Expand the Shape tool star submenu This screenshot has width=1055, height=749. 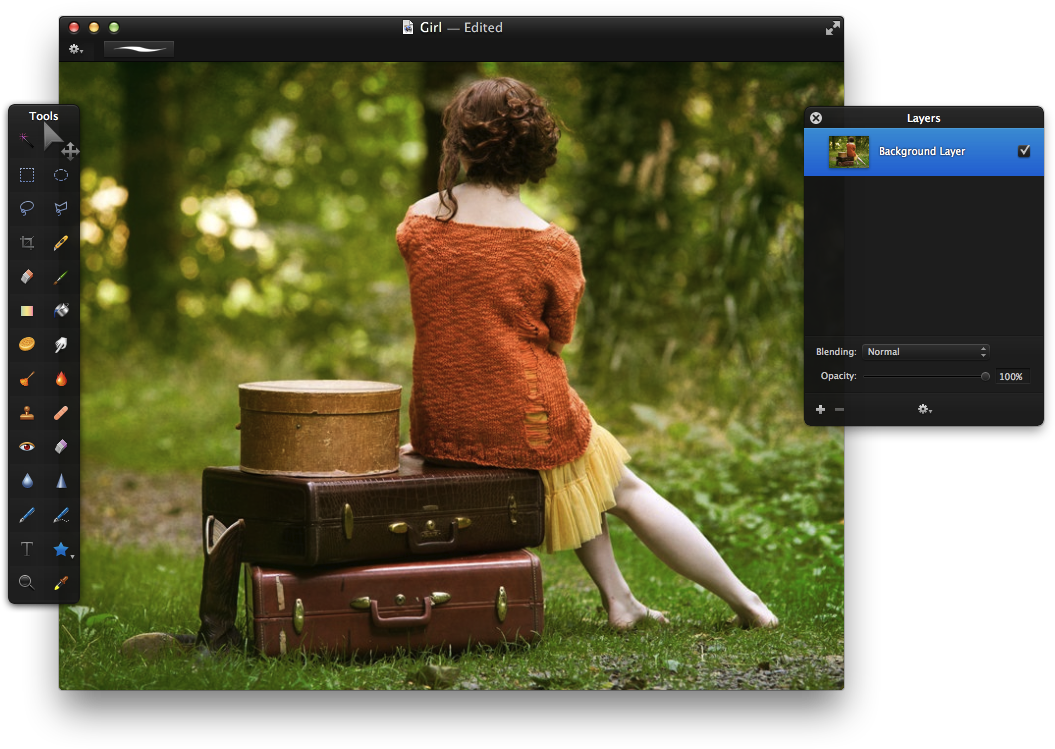pyautogui.click(x=63, y=549)
